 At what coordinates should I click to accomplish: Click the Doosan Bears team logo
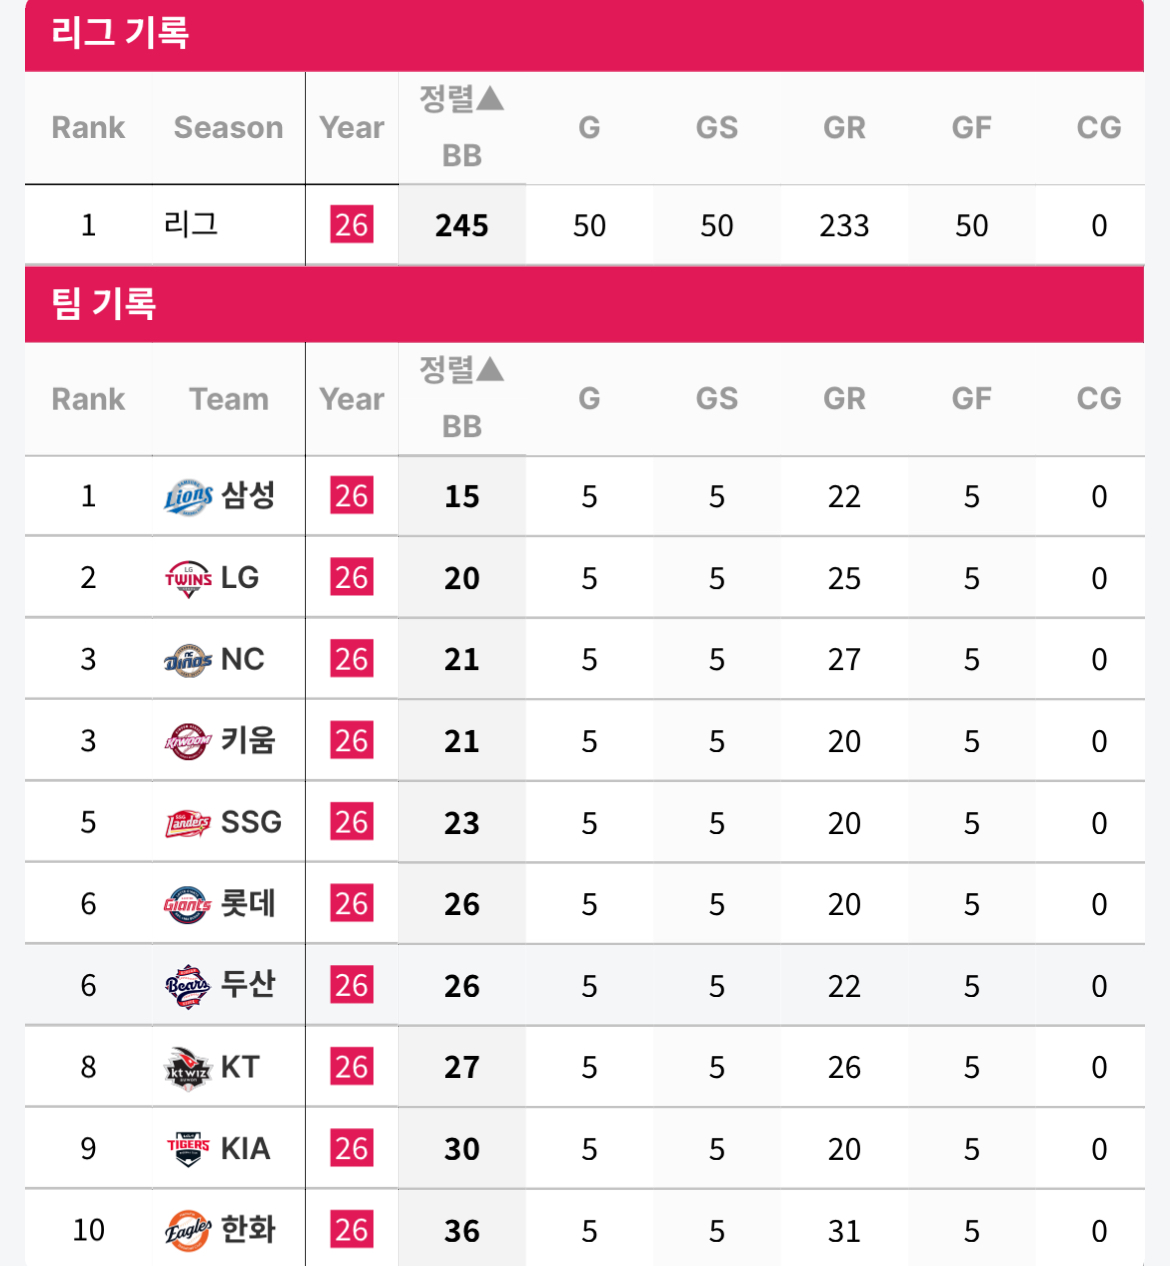pos(189,986)
